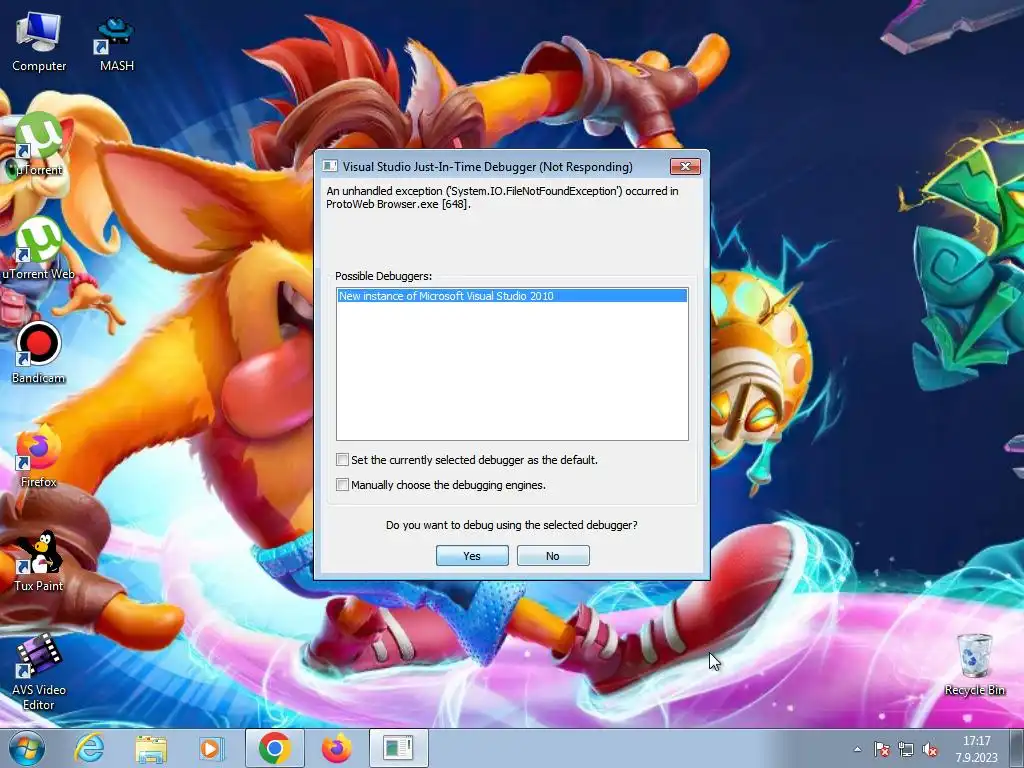The image size is (1024, 768).
Task: Select the AVS Video Editor shortcut
Action: tap(39, 672)
